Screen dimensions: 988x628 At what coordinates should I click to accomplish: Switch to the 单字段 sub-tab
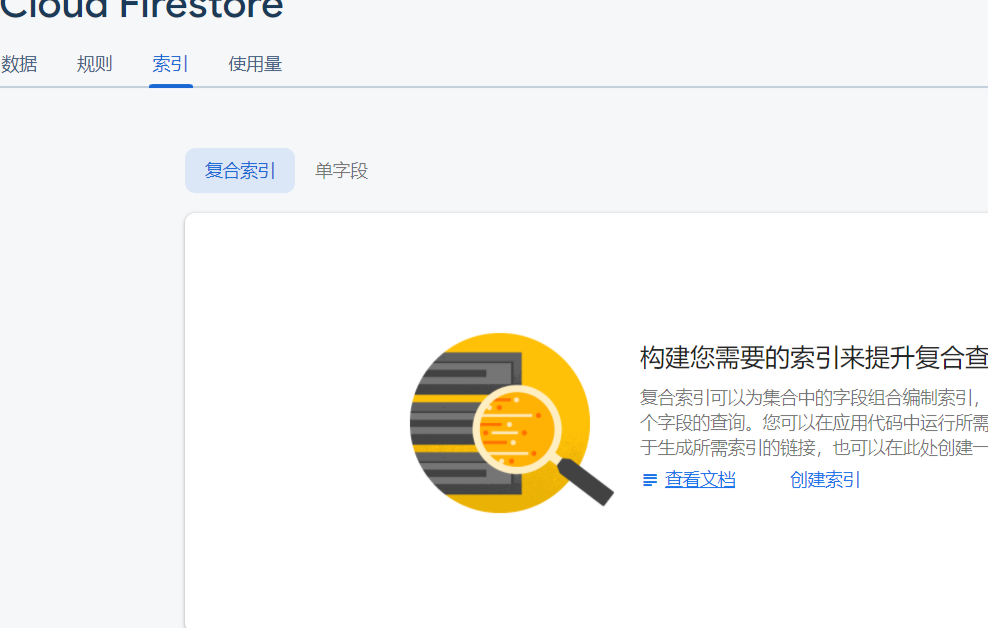tap(342, 171)
